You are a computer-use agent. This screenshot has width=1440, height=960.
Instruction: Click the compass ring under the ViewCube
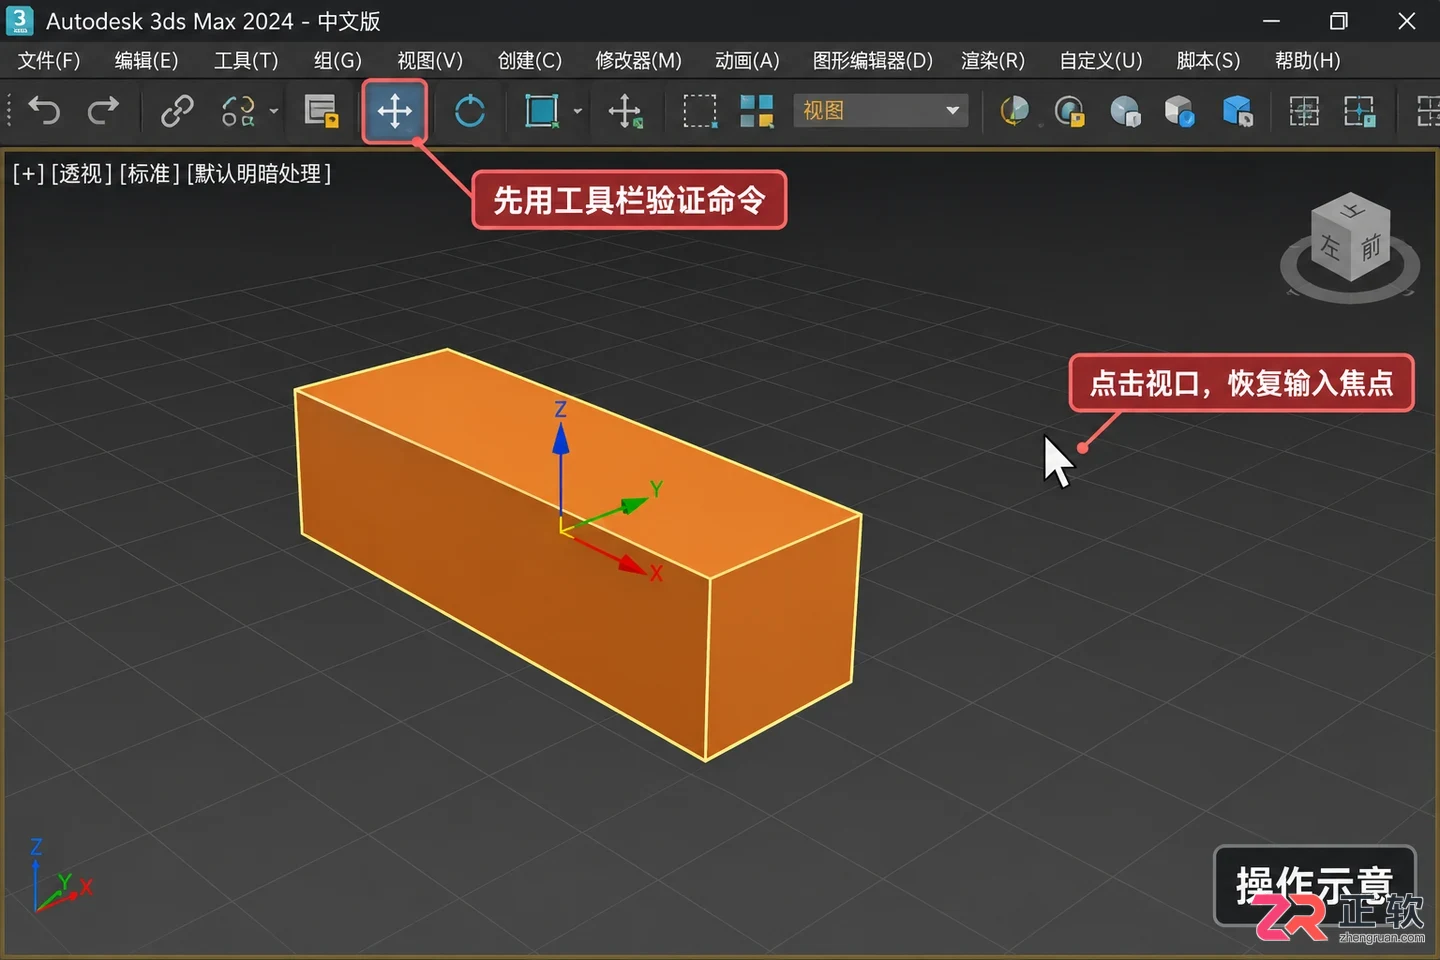tap(1350, 291)
